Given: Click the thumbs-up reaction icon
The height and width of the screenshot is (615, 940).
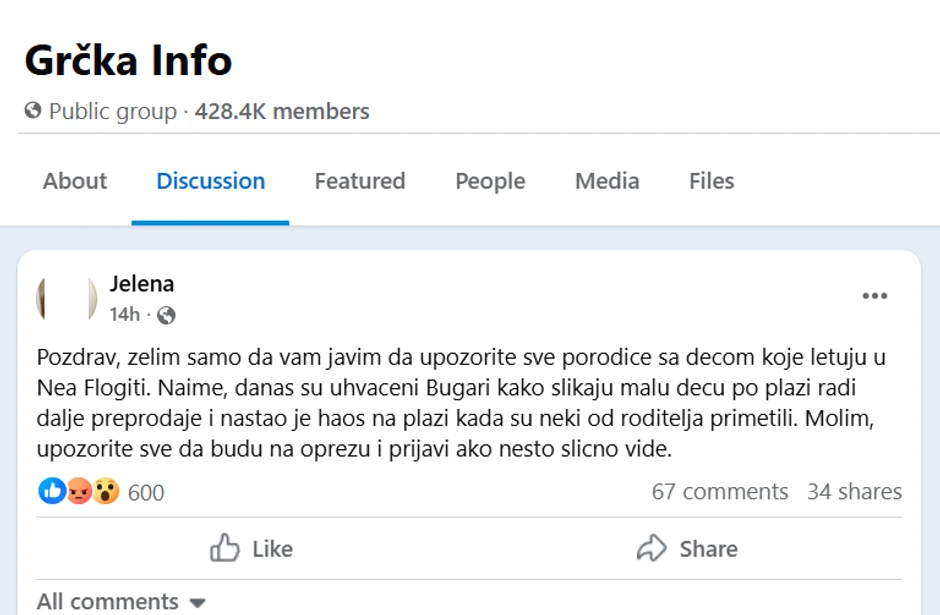Looking at the screenshot, I should (x=51, y=491).
